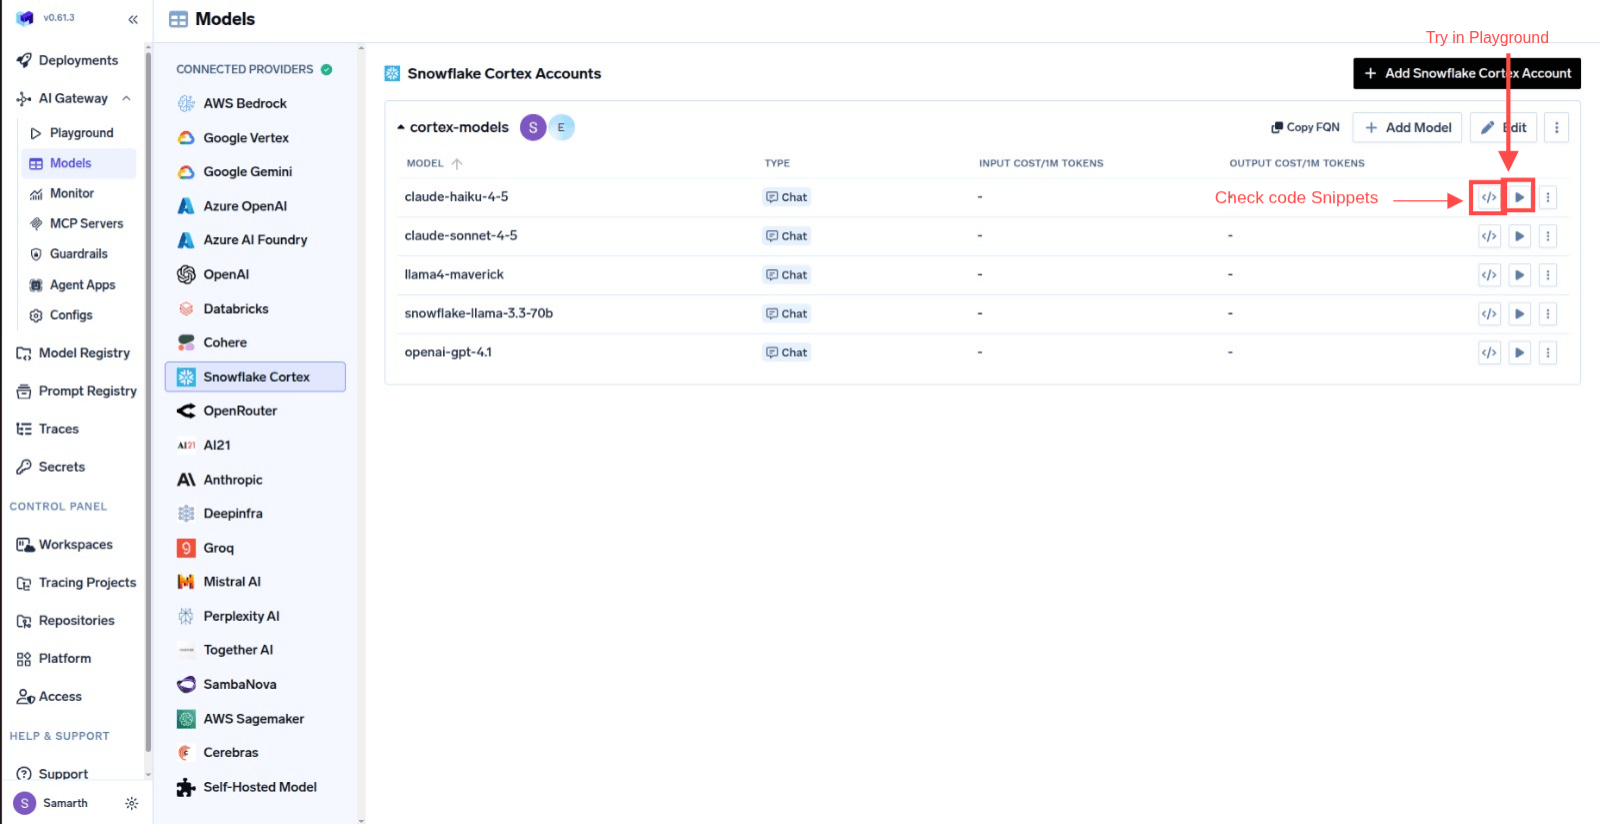Select the Google Gemini provider

coord(255,172)
